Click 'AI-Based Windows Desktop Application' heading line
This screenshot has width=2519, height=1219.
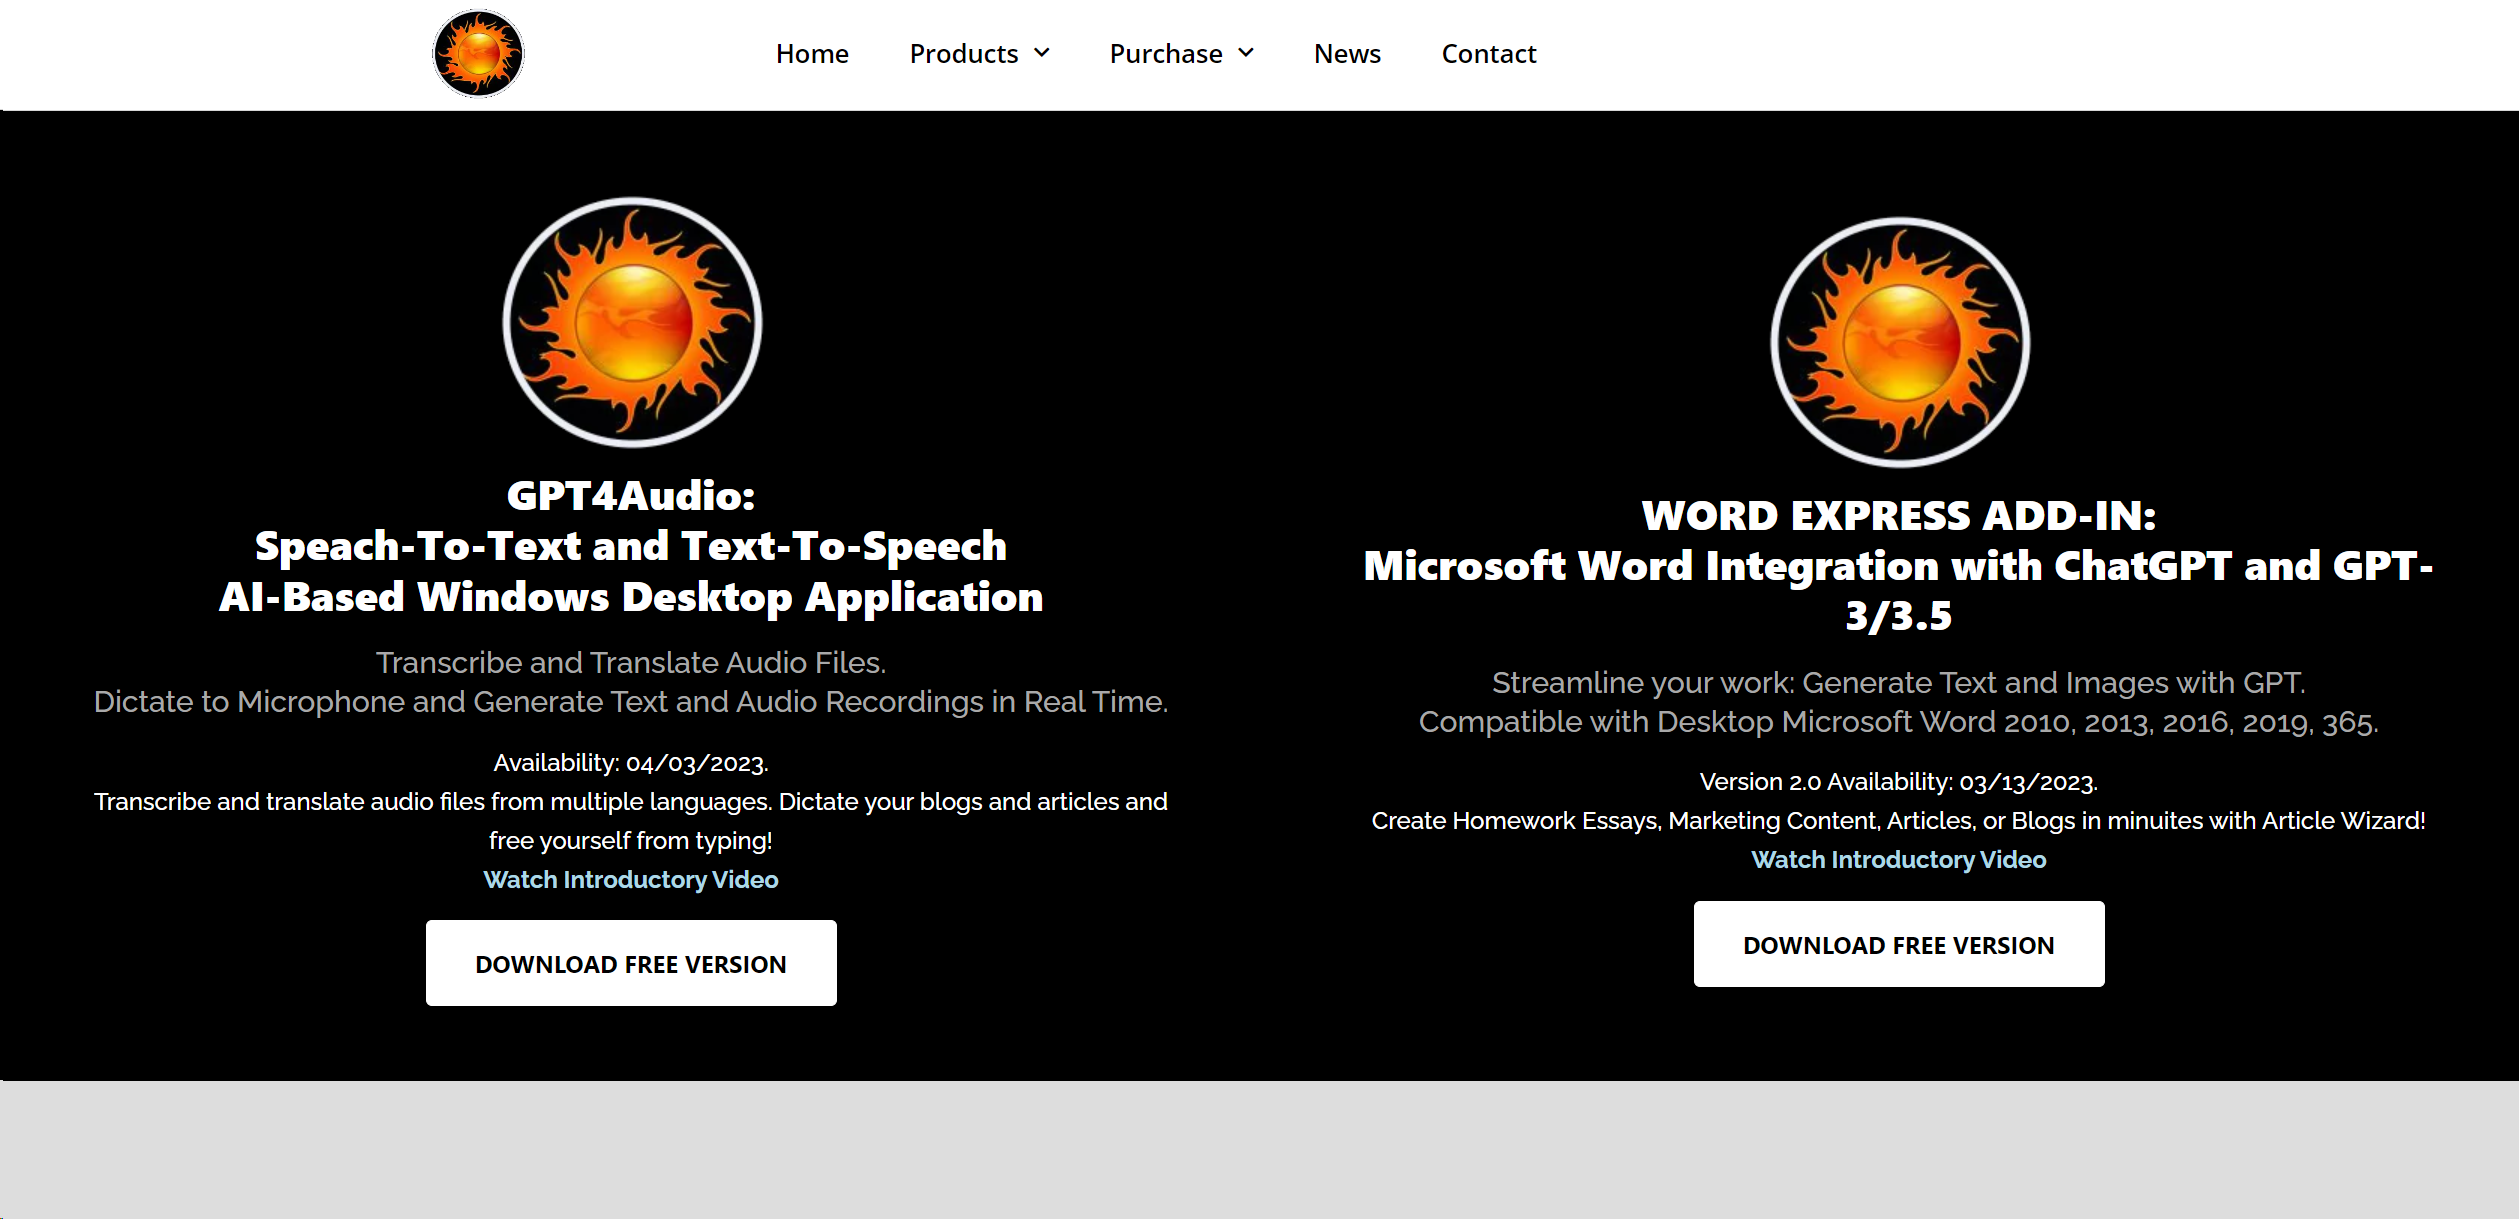(x=631, y=597)
